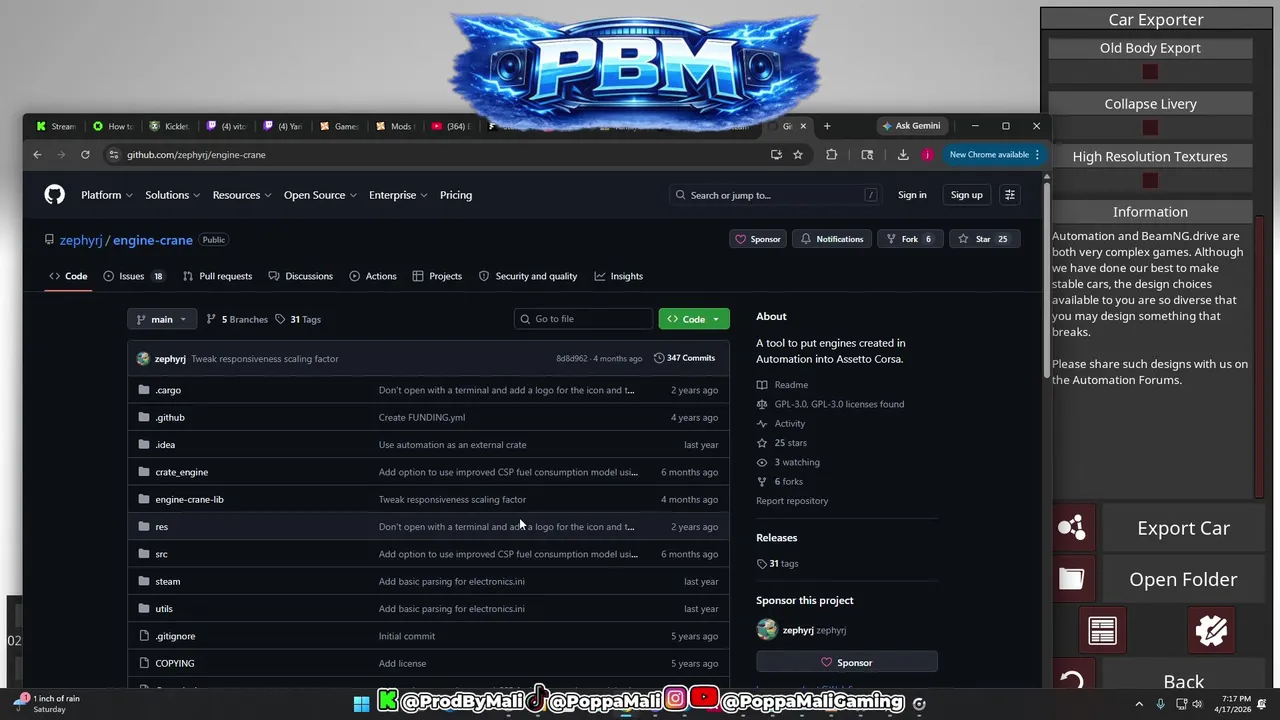Click the taskbar microphone icon
1280x720 pixels.
[1160, 704]
